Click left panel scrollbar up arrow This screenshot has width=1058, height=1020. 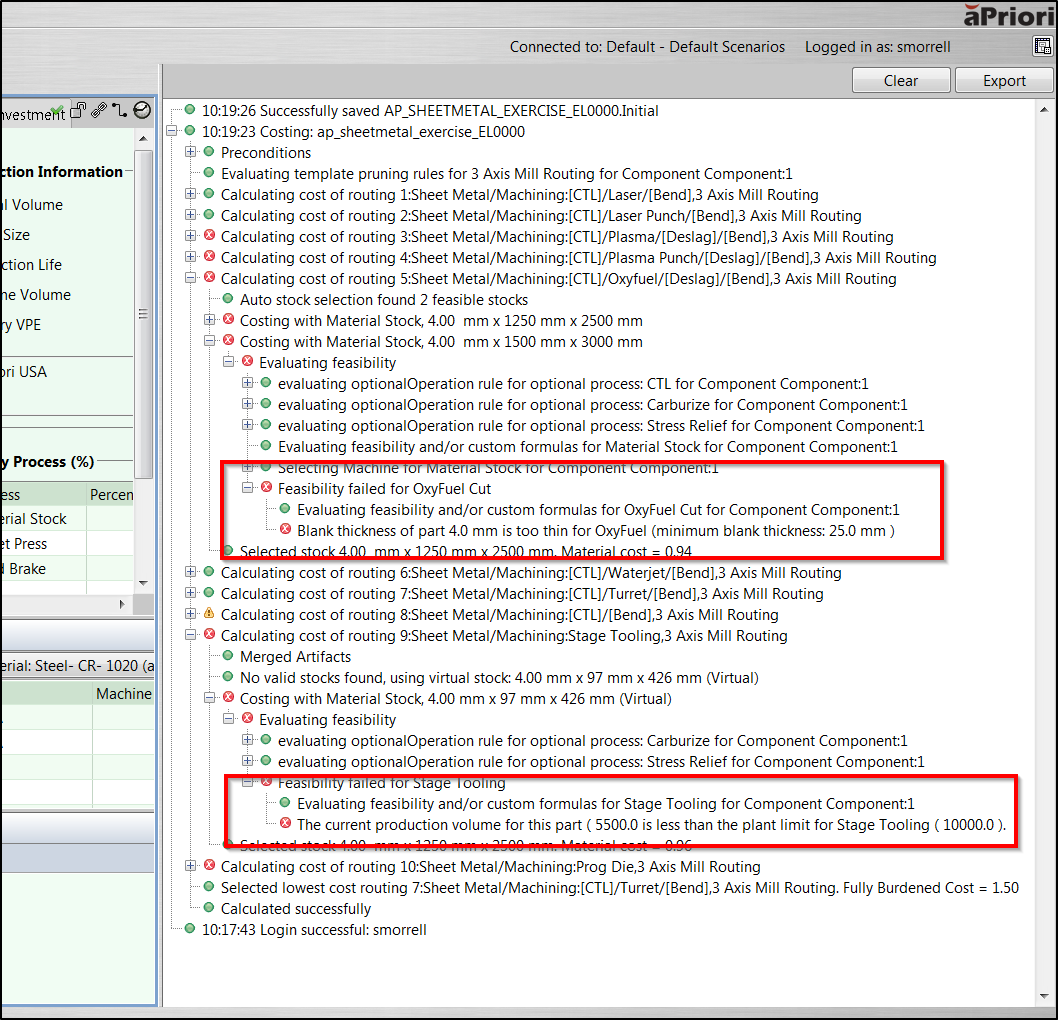[x=143, y=138]
